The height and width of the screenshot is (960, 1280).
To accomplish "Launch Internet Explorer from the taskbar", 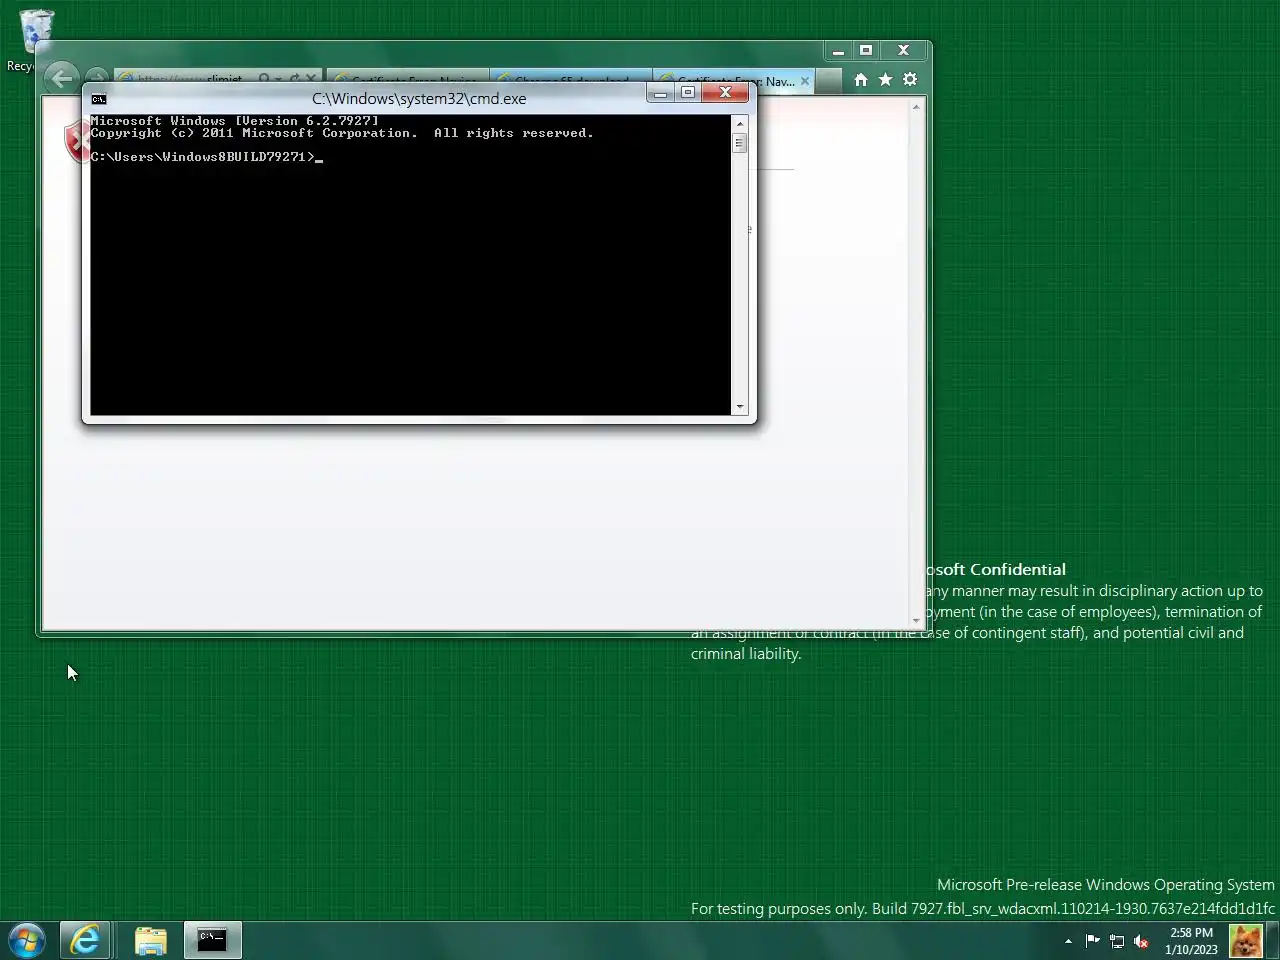I will click(86, 940).
